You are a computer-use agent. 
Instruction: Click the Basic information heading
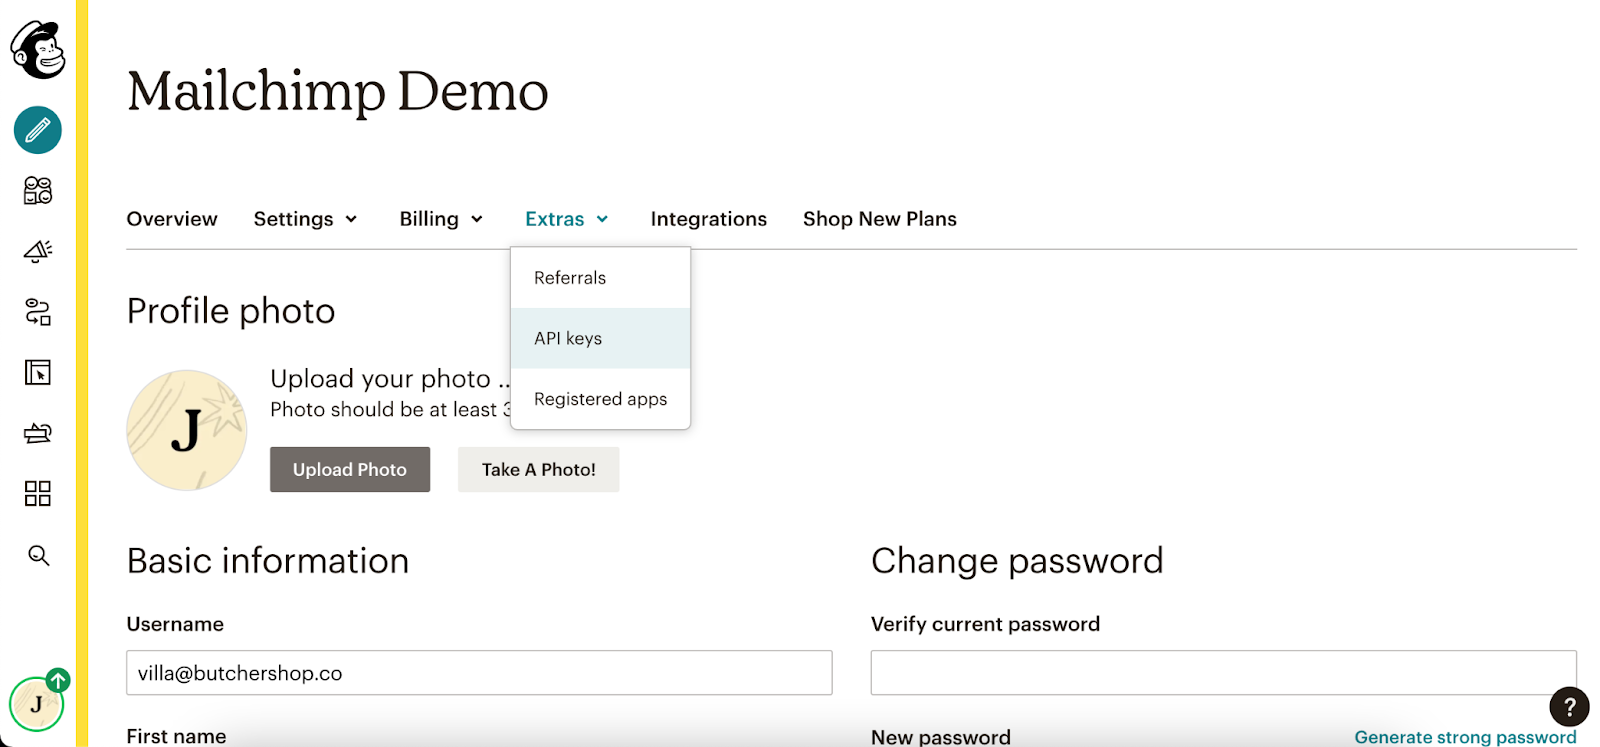[268, 561]
